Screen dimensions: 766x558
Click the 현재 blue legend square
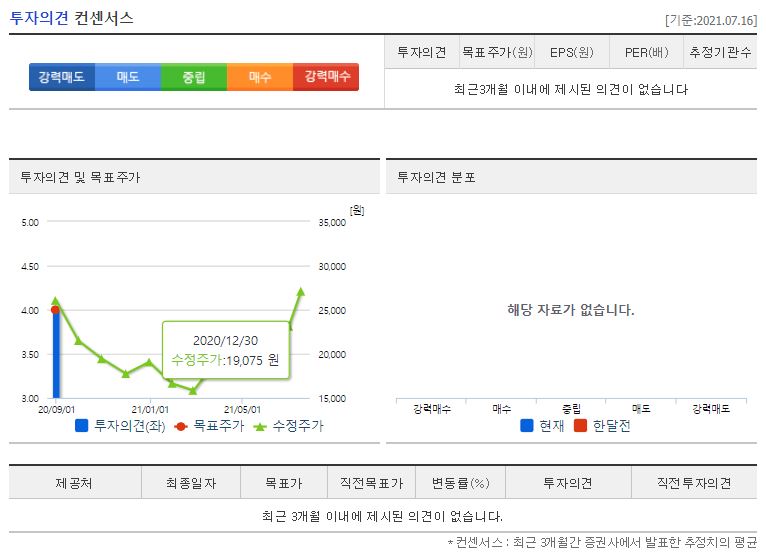[x=527, y=426]
